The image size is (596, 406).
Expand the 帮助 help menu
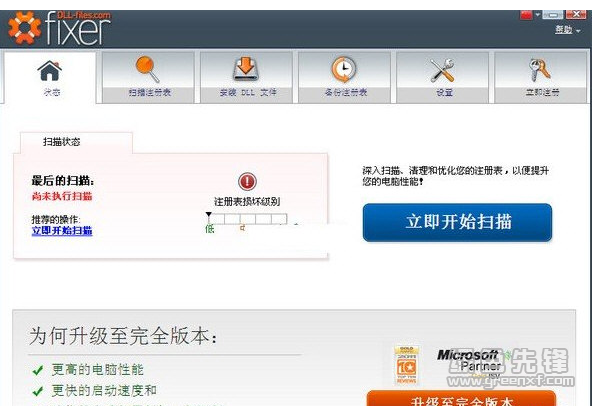click(x=567, y=30)
